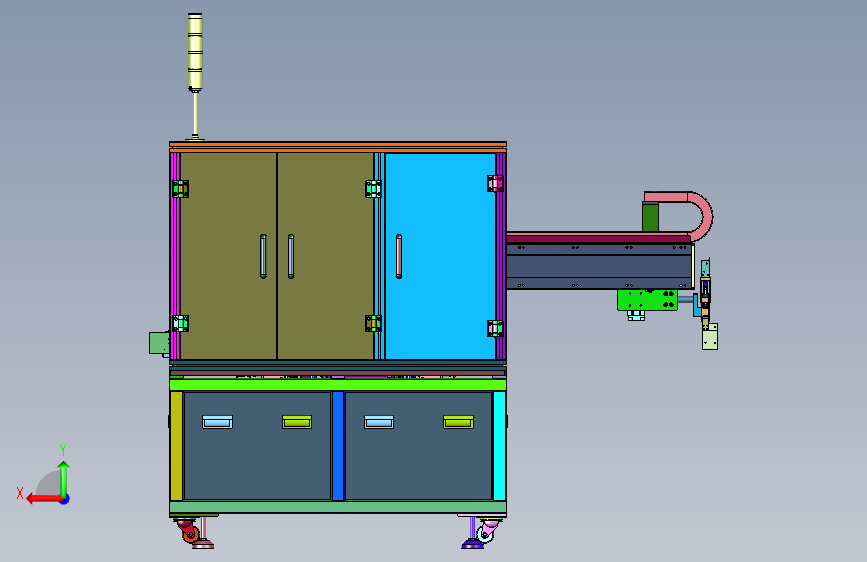Select the left olive cabinet door panel
Image resolution: width=867 pixels, height=562 pixels.
pos(228,256)
